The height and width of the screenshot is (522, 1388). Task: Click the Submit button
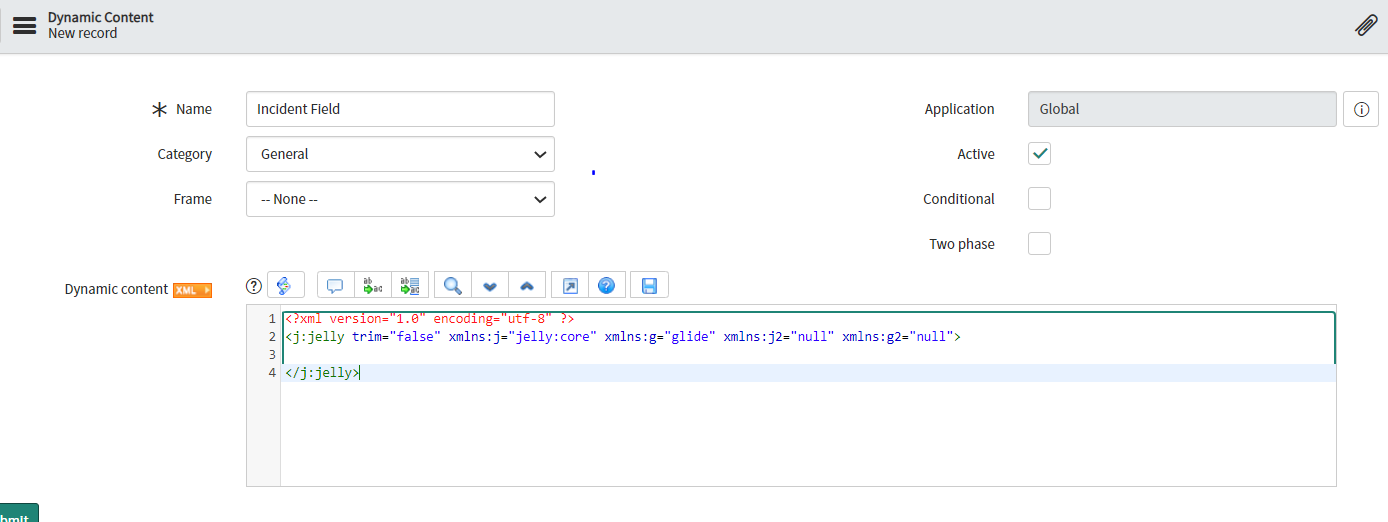click(x=17, y=514)
